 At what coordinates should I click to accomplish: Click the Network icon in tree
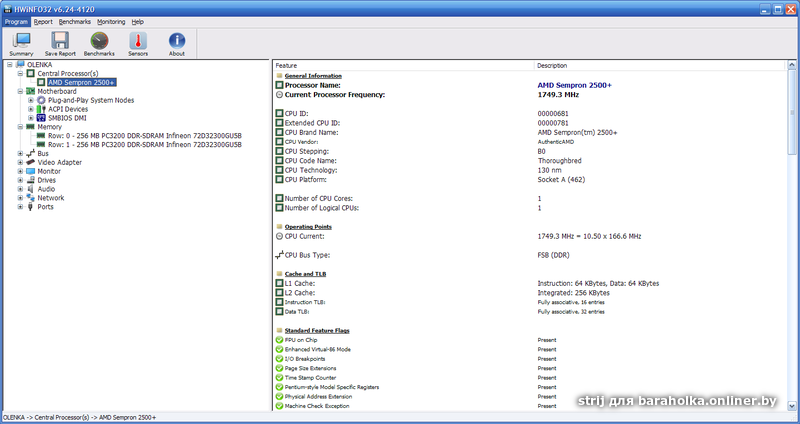point(31,197)
